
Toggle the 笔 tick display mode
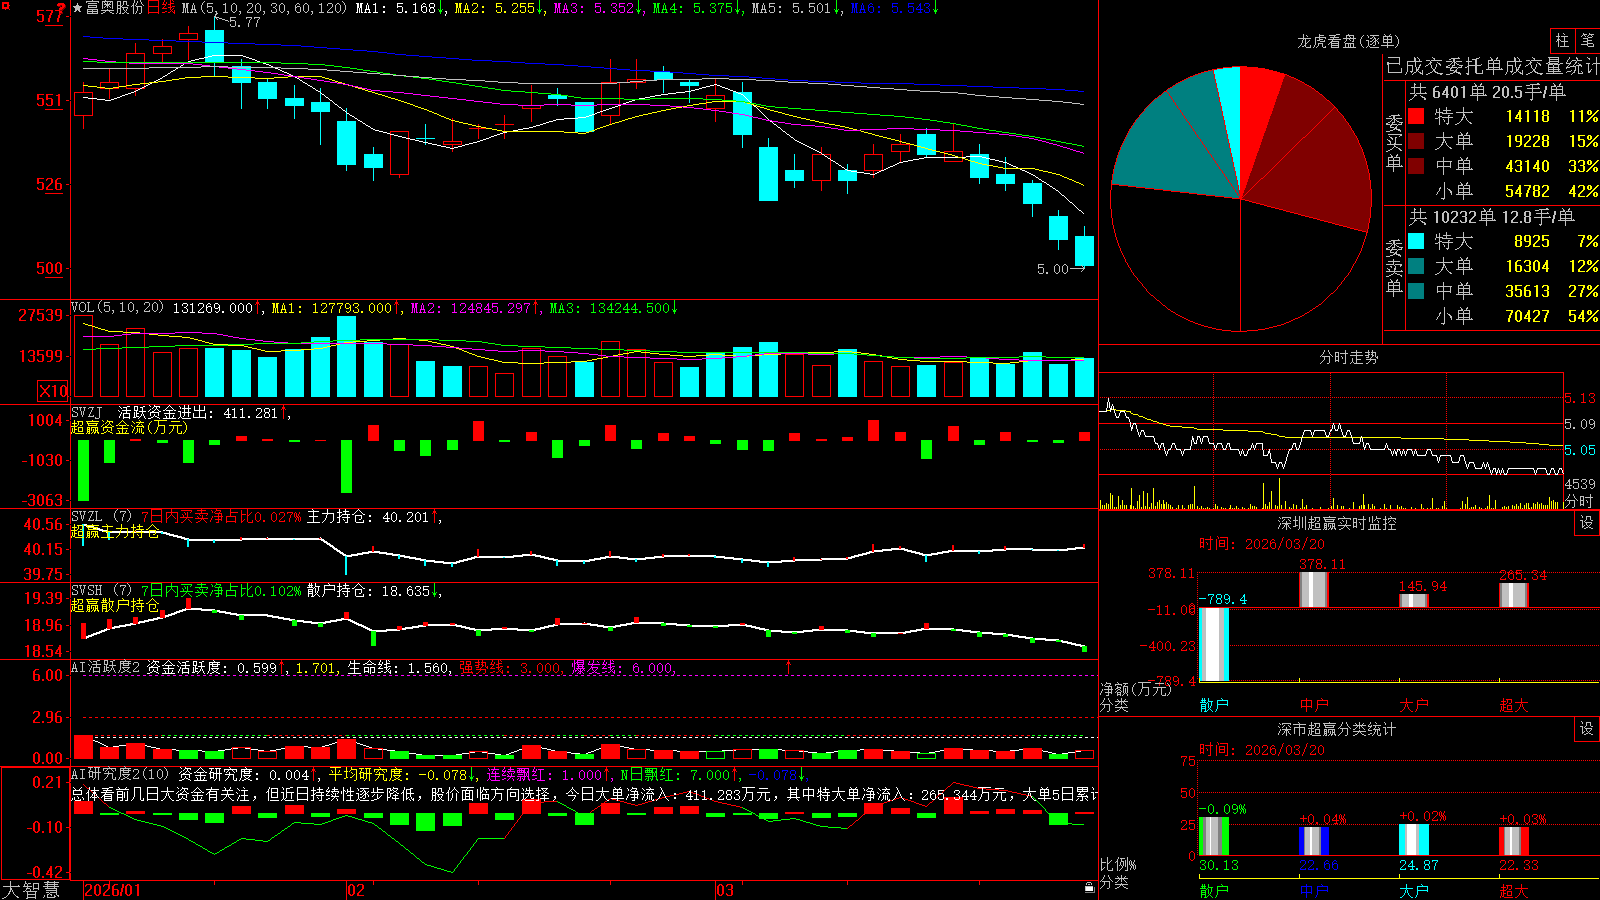[x=1587, y=40]
